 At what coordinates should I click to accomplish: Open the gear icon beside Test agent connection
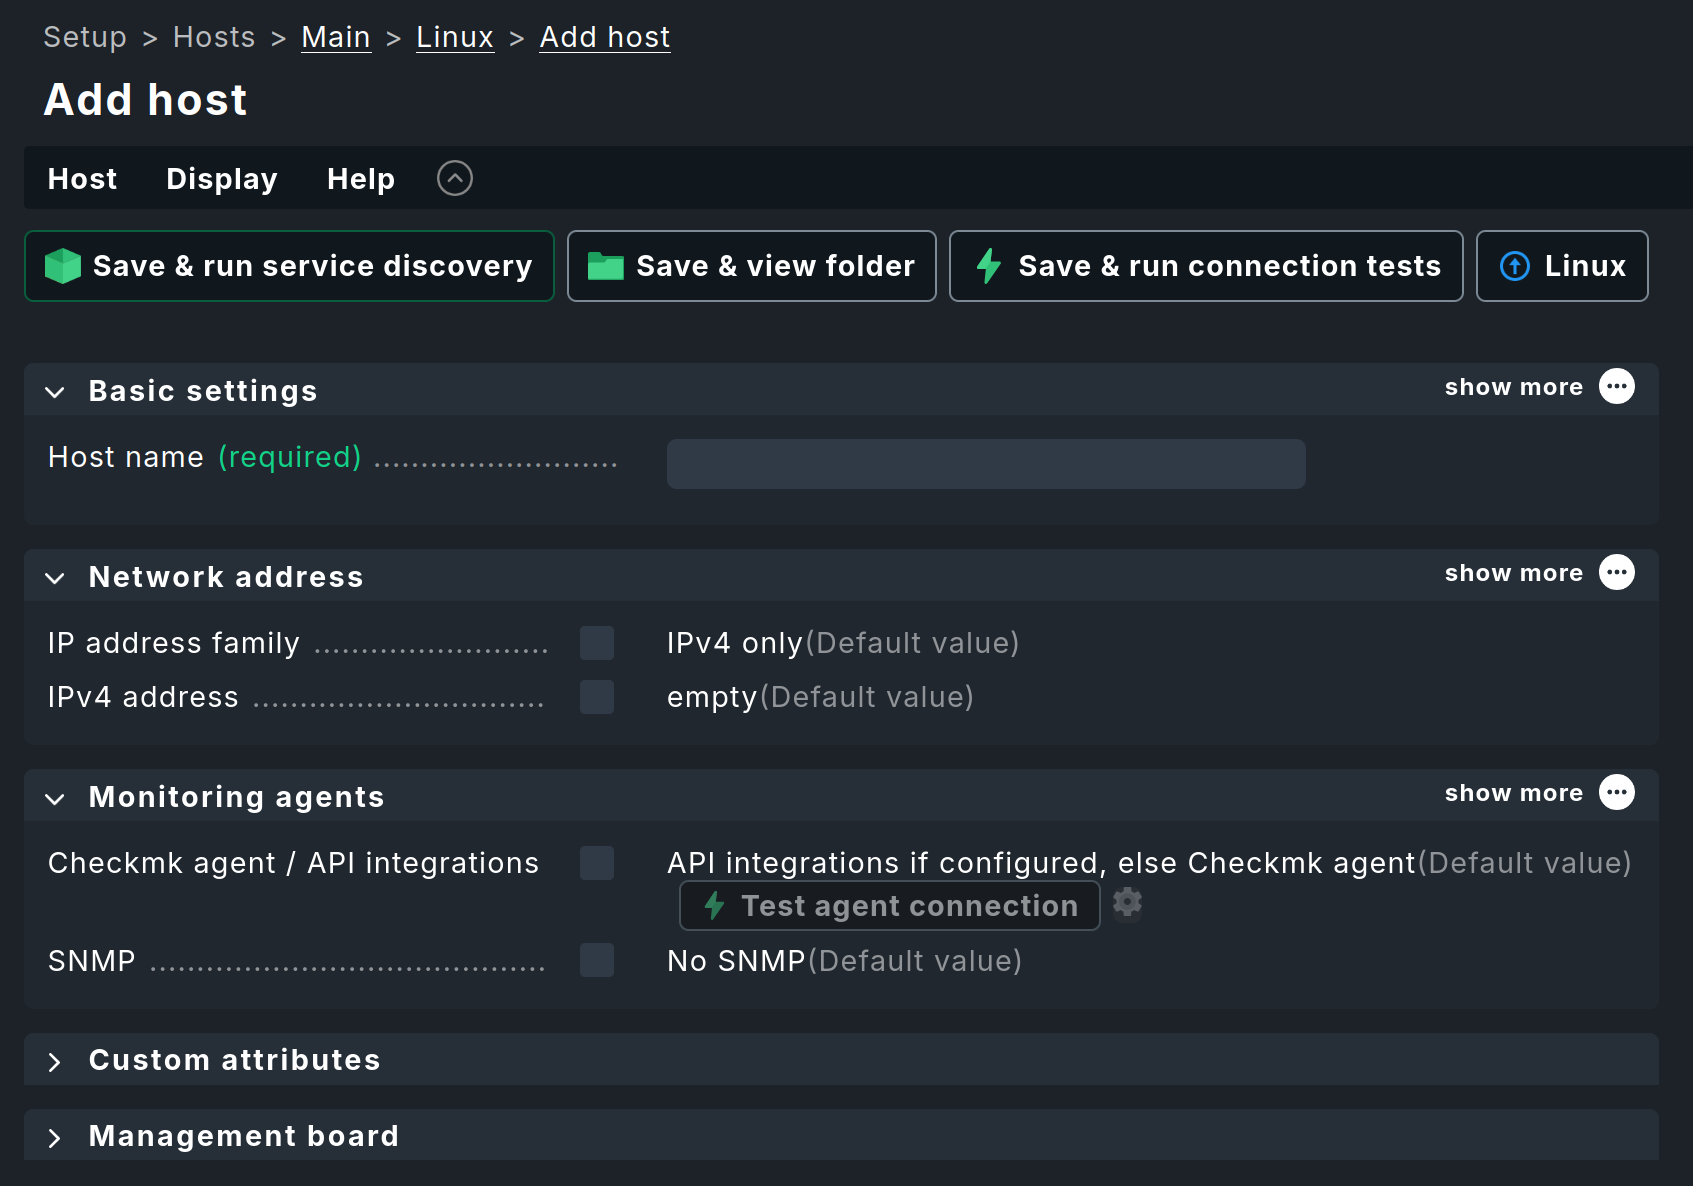(1127, 903)
